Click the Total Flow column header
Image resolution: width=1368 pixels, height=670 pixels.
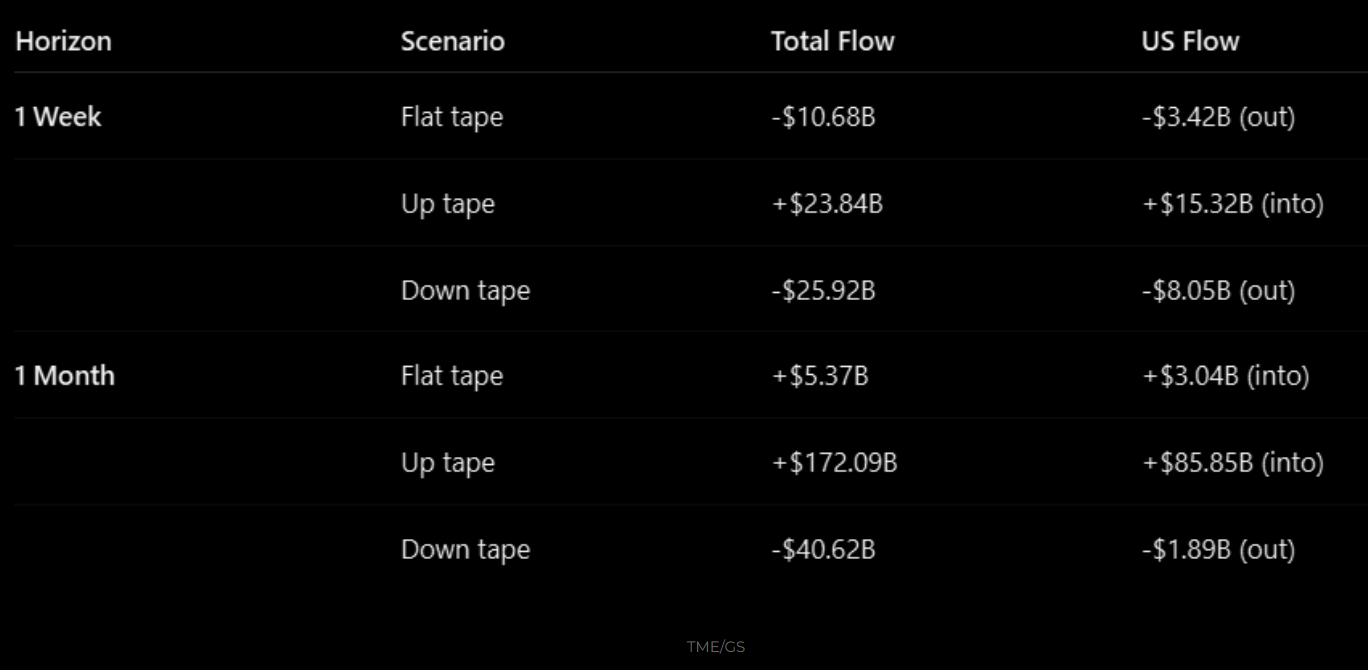832,42
